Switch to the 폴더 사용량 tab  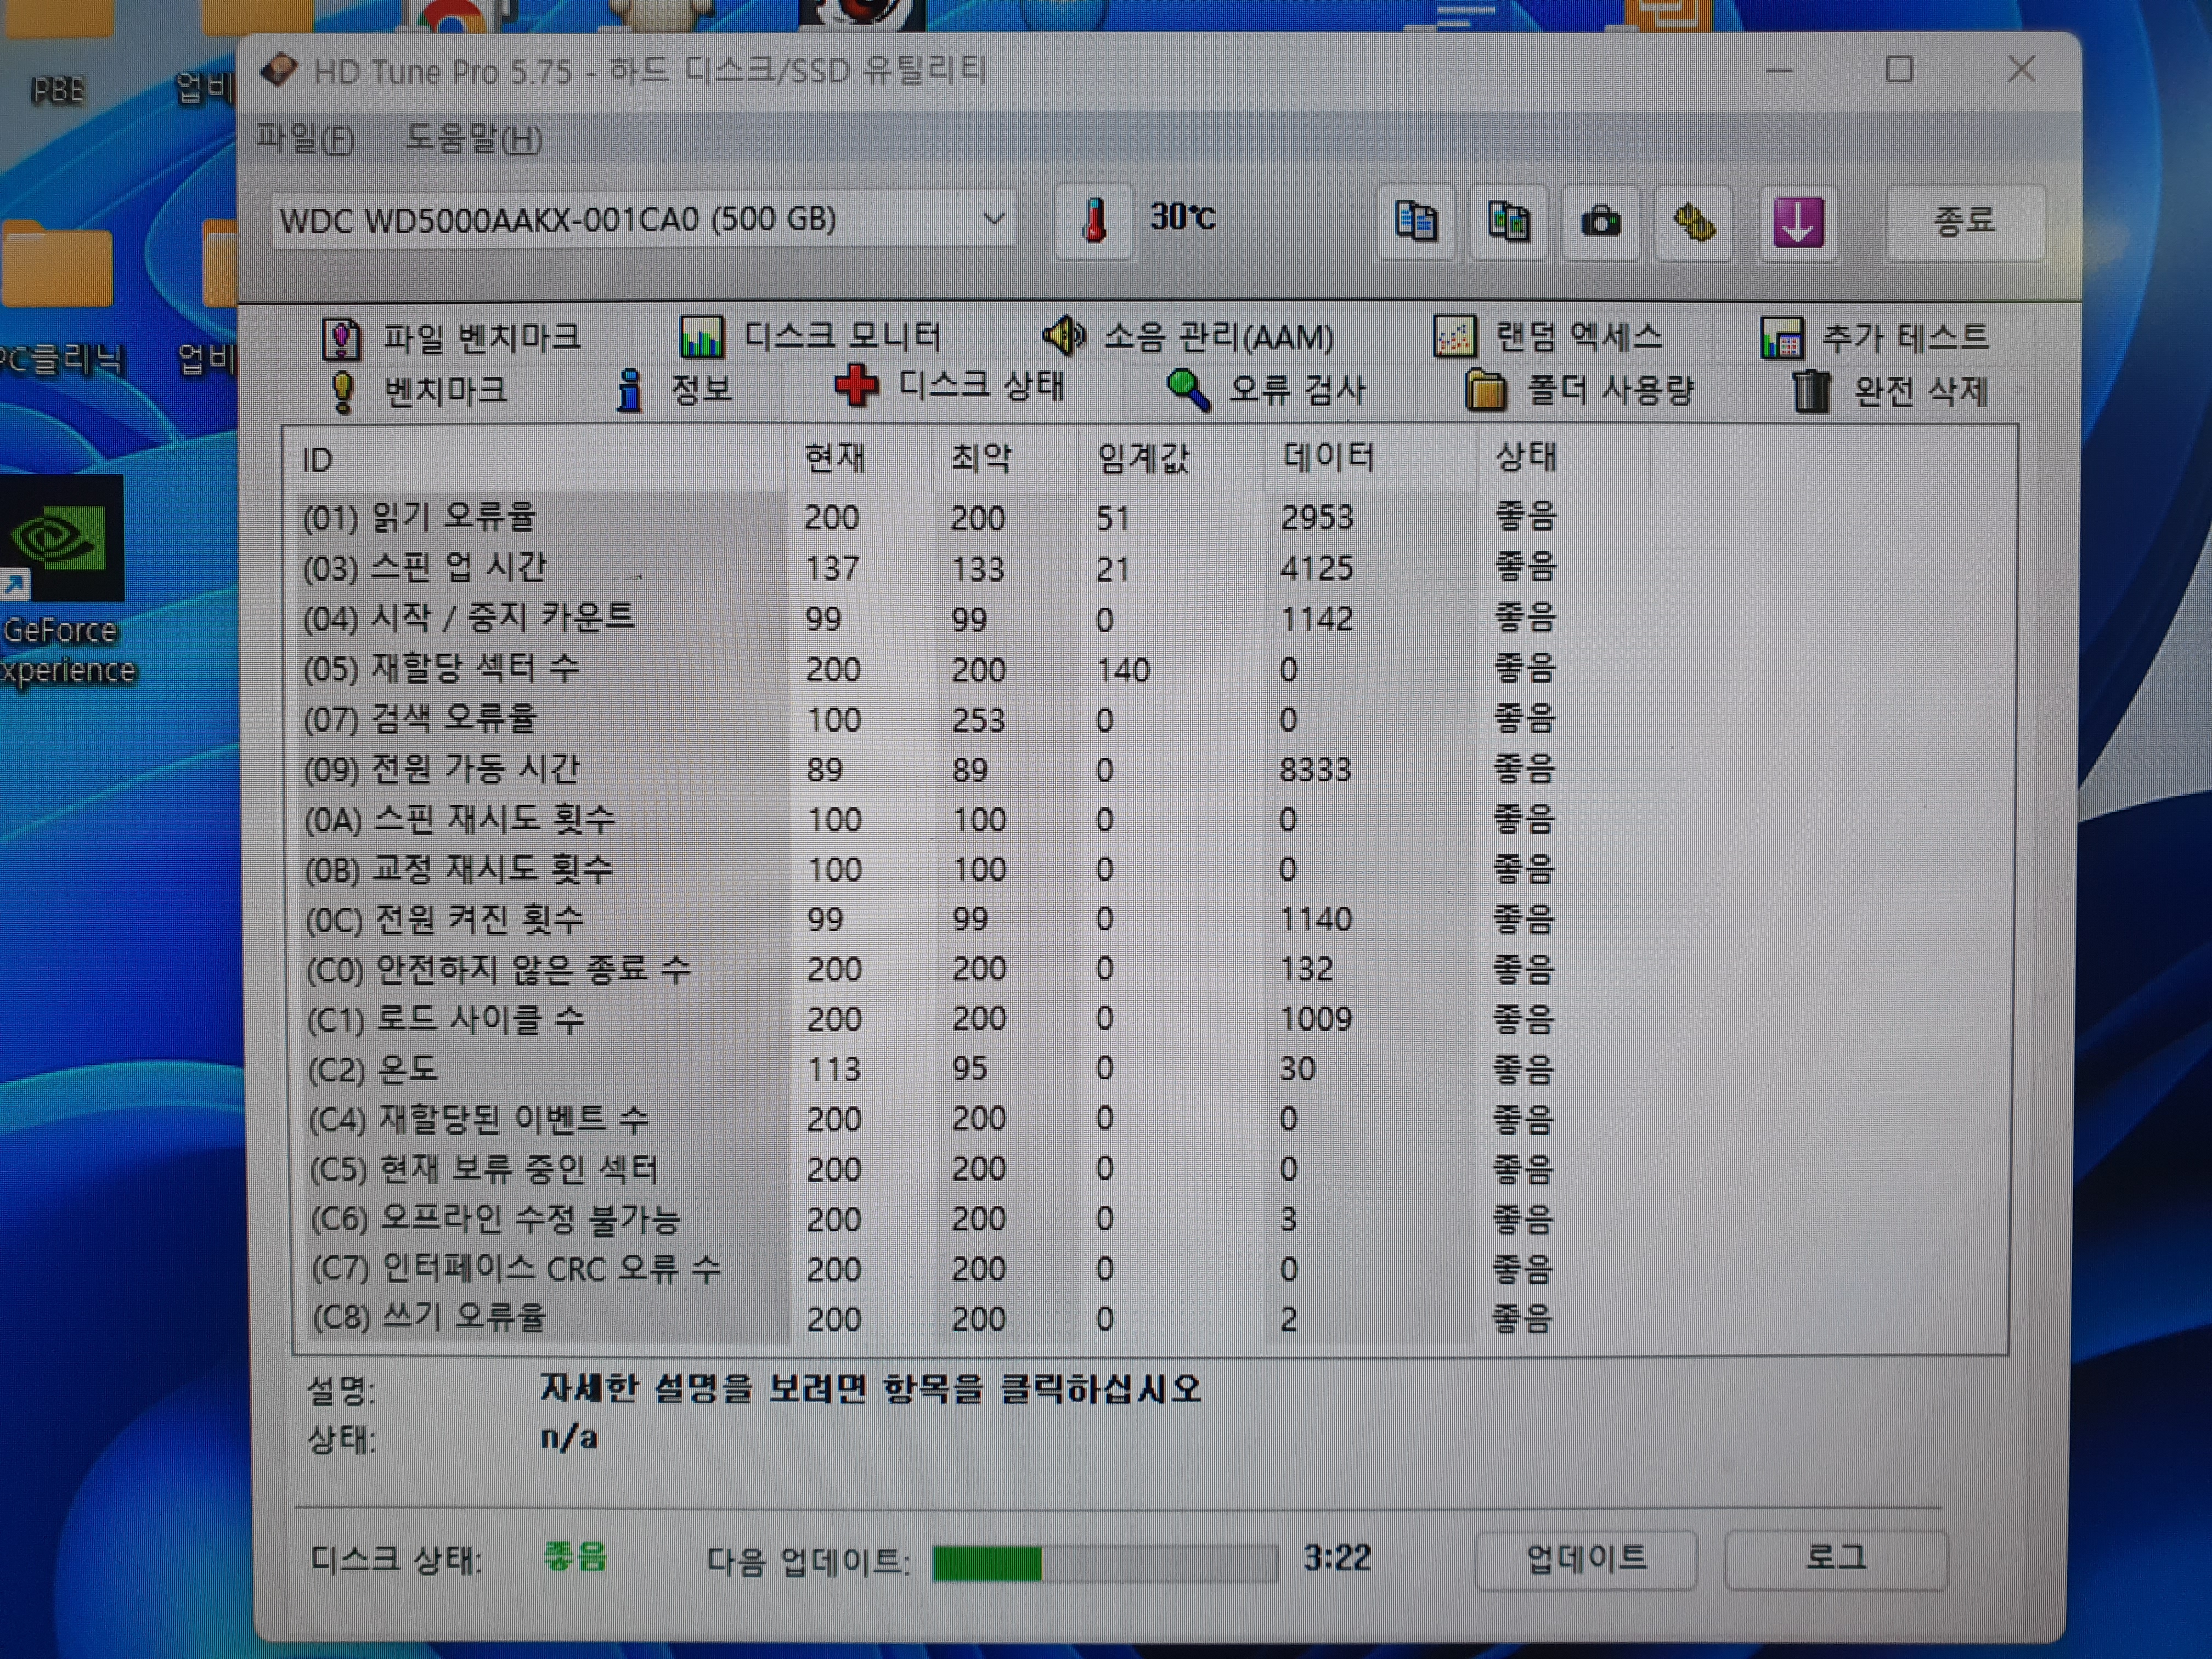(1580, 390)
